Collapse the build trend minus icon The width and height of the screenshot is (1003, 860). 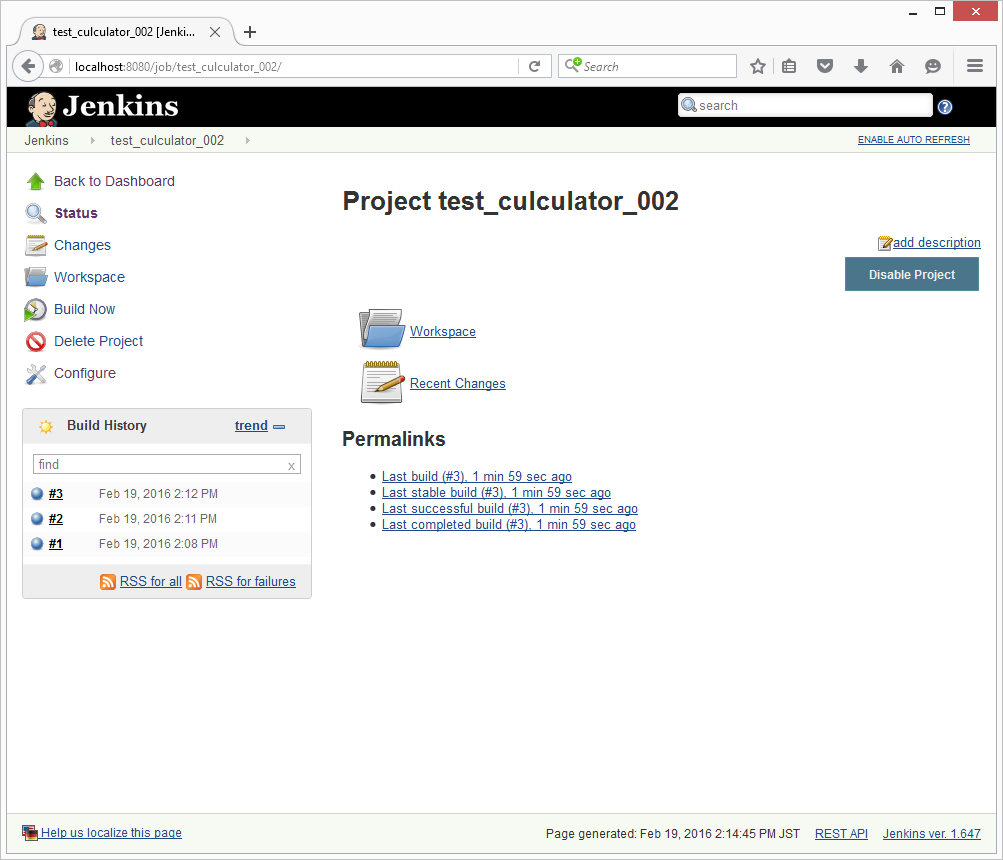[x=279, y=427]
